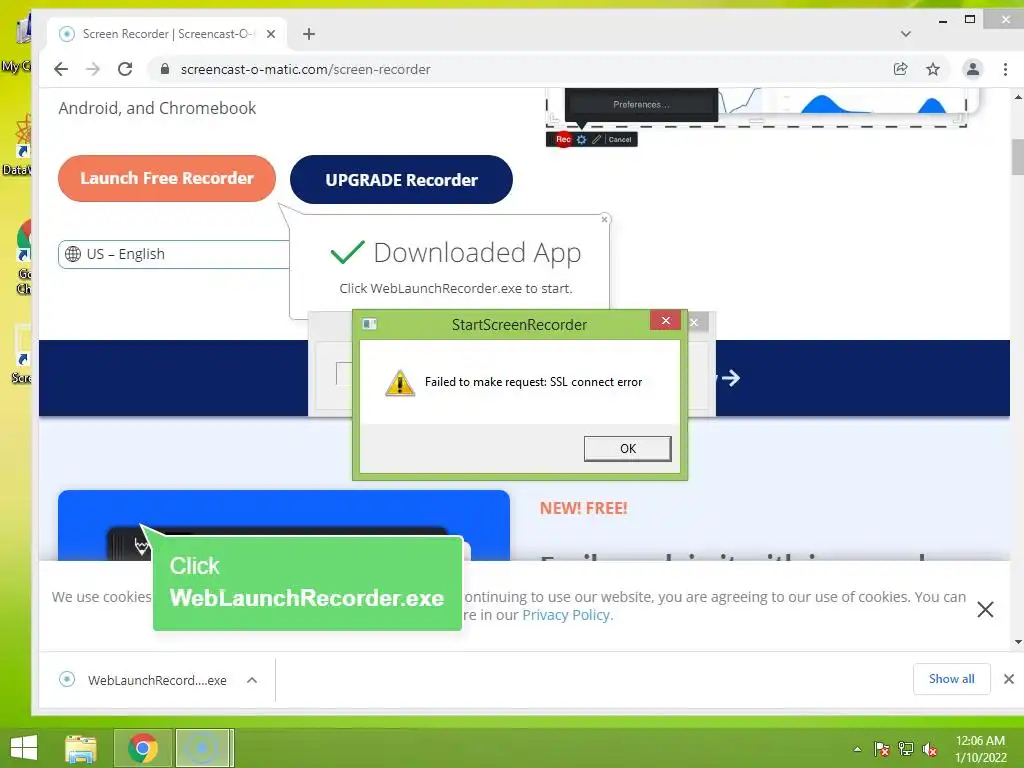Open the clock showing 12:06 AM
The width and height of the screenshot is (1024, 768).
(980, 749)
